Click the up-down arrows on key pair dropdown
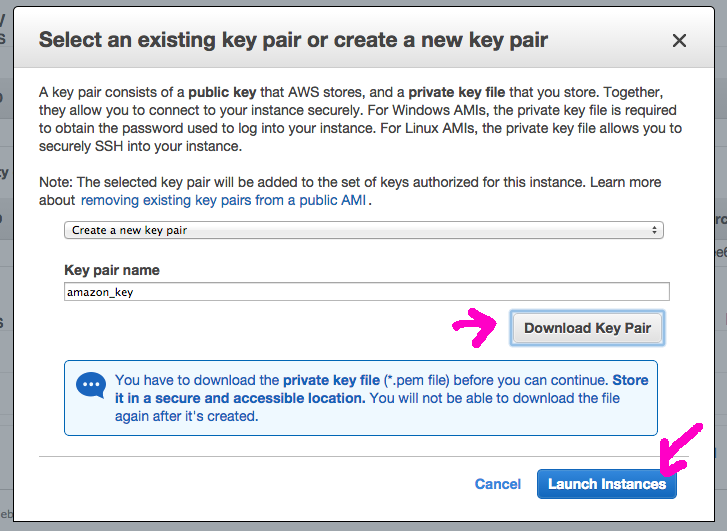Viewport: 727px width, 531px height. [x=654, y=230]
